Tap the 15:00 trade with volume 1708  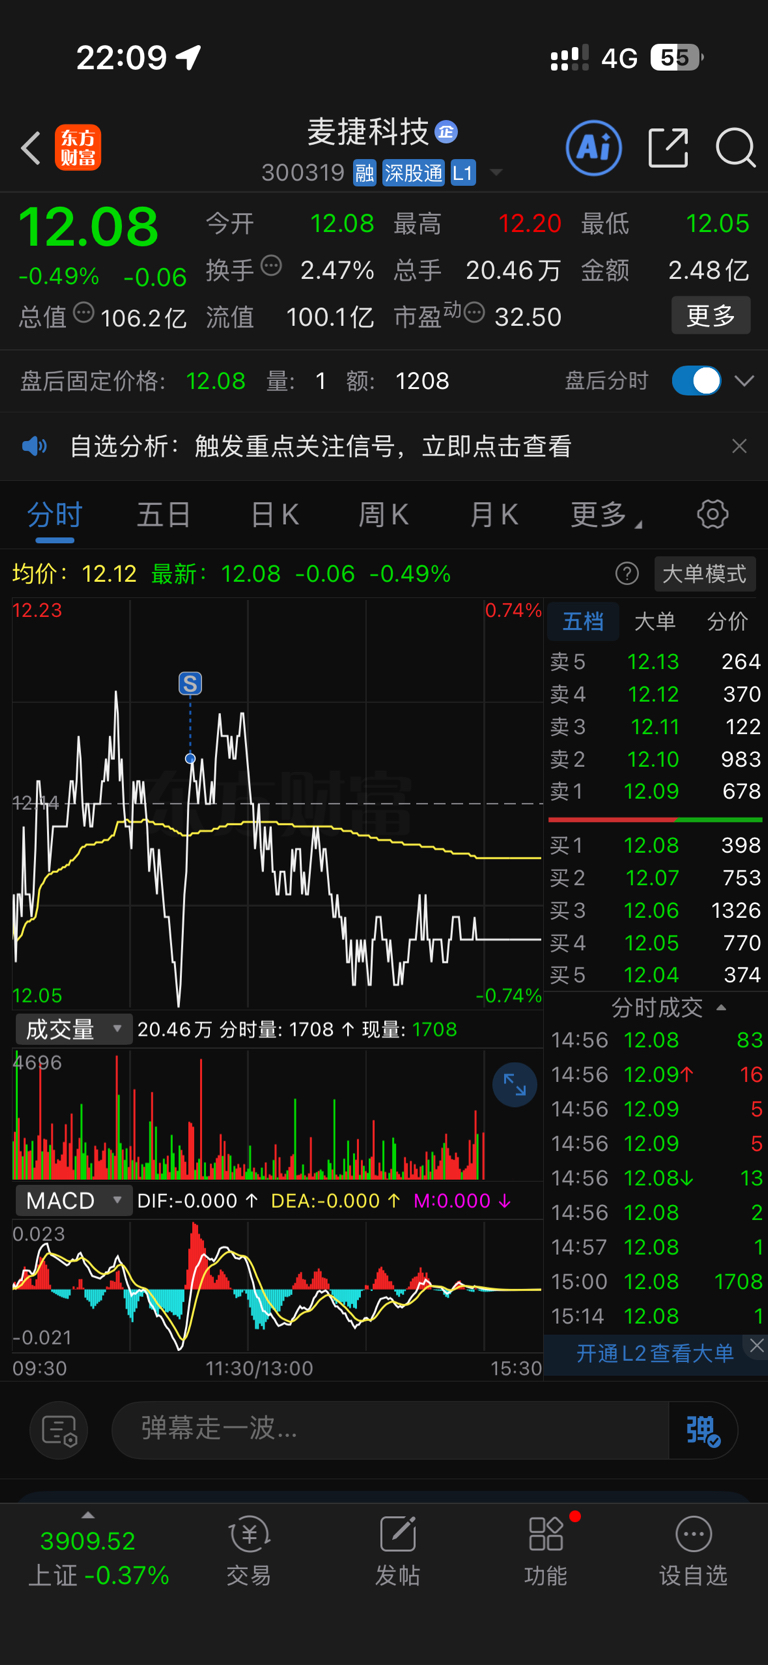pyautogui.click(x=656, y=1282)
